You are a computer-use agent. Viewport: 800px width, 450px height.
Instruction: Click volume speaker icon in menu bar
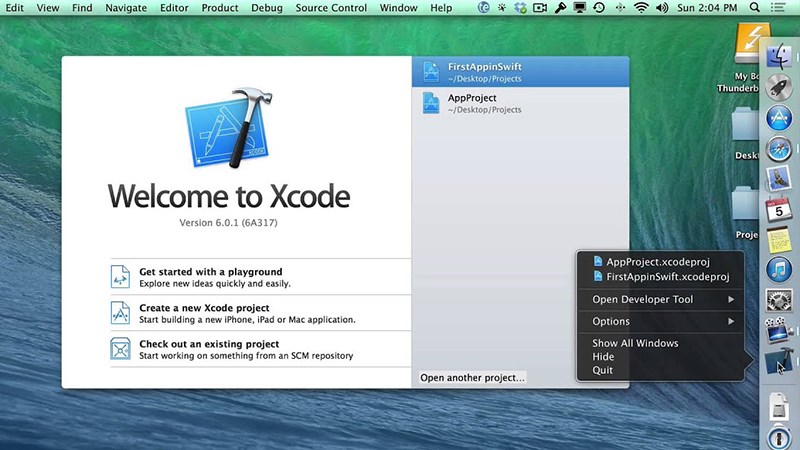[x=662, y=8]
